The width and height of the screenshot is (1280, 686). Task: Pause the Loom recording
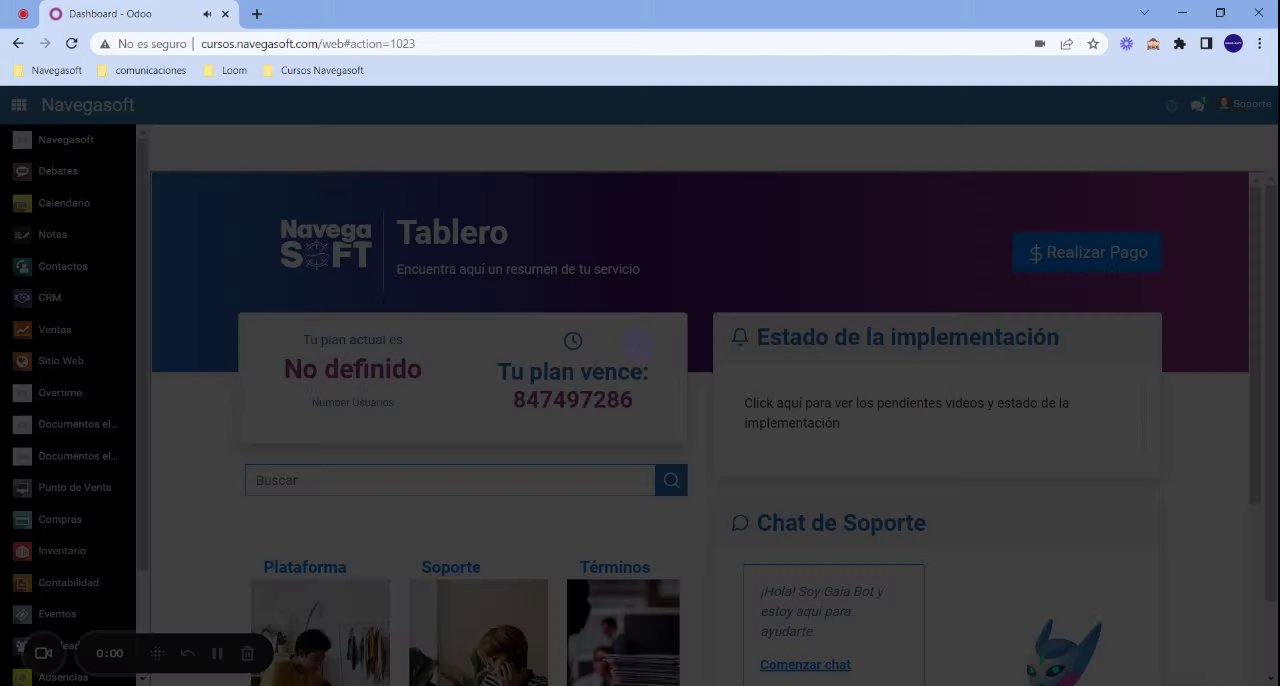click(x=217, y=653)
